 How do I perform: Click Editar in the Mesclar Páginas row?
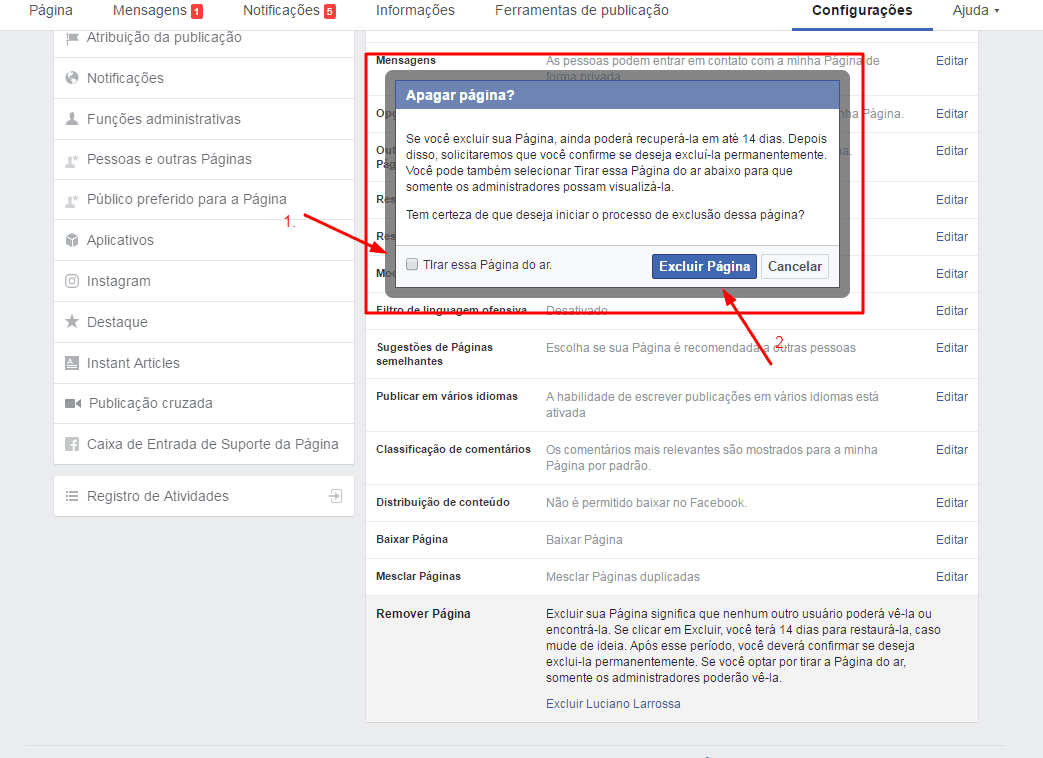(x=952, y=577)
